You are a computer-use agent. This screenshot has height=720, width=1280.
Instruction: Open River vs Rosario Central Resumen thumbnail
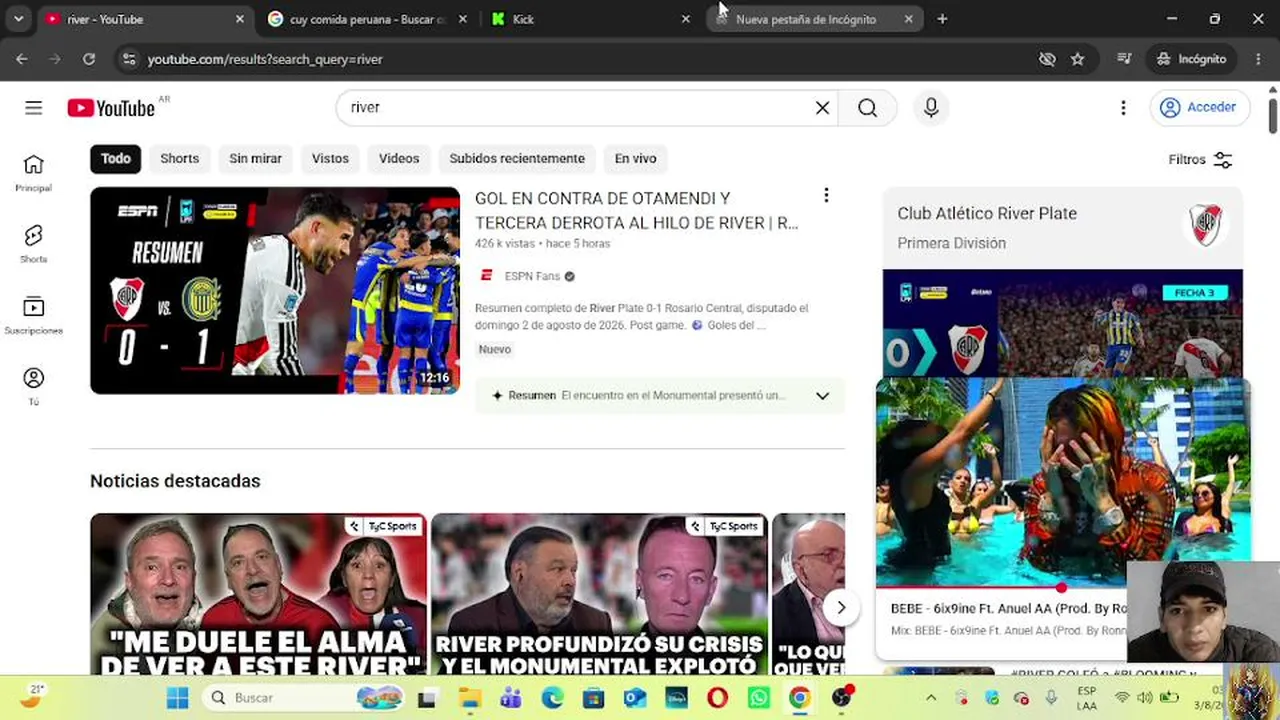(275, 291)
